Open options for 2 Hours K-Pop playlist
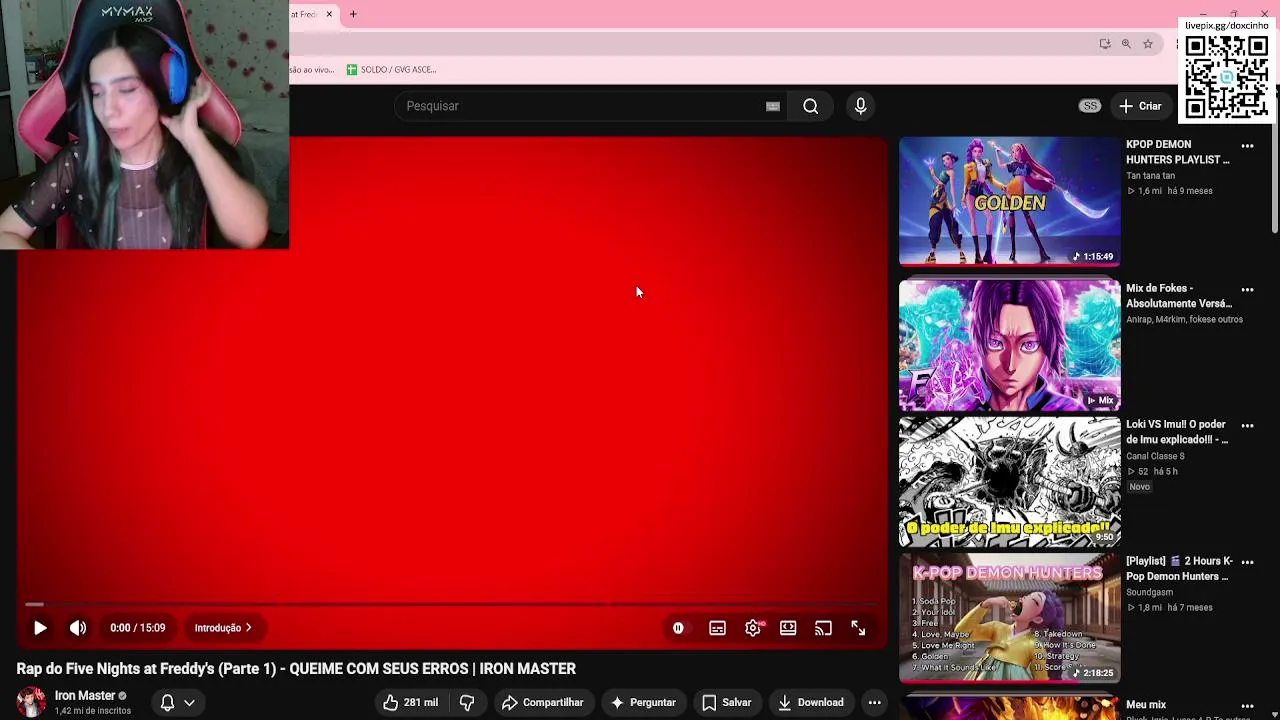Screen dimensions: 1280x720 [1247, 563]
